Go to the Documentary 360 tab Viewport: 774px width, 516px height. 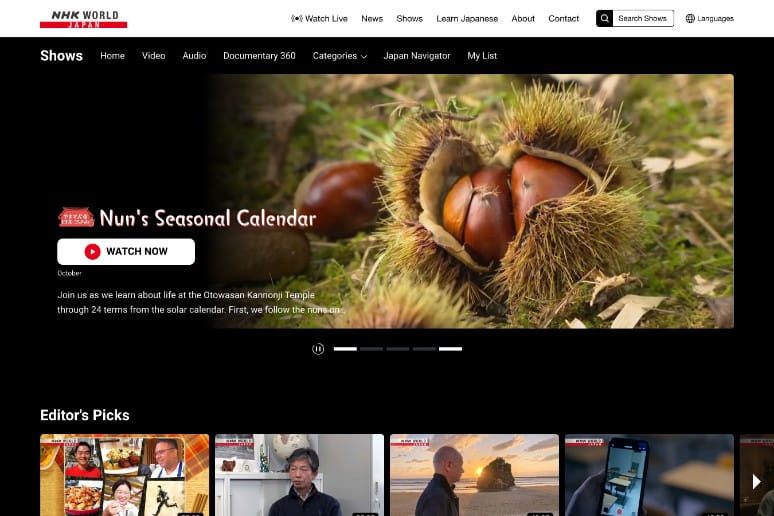(x=259, y=56)
